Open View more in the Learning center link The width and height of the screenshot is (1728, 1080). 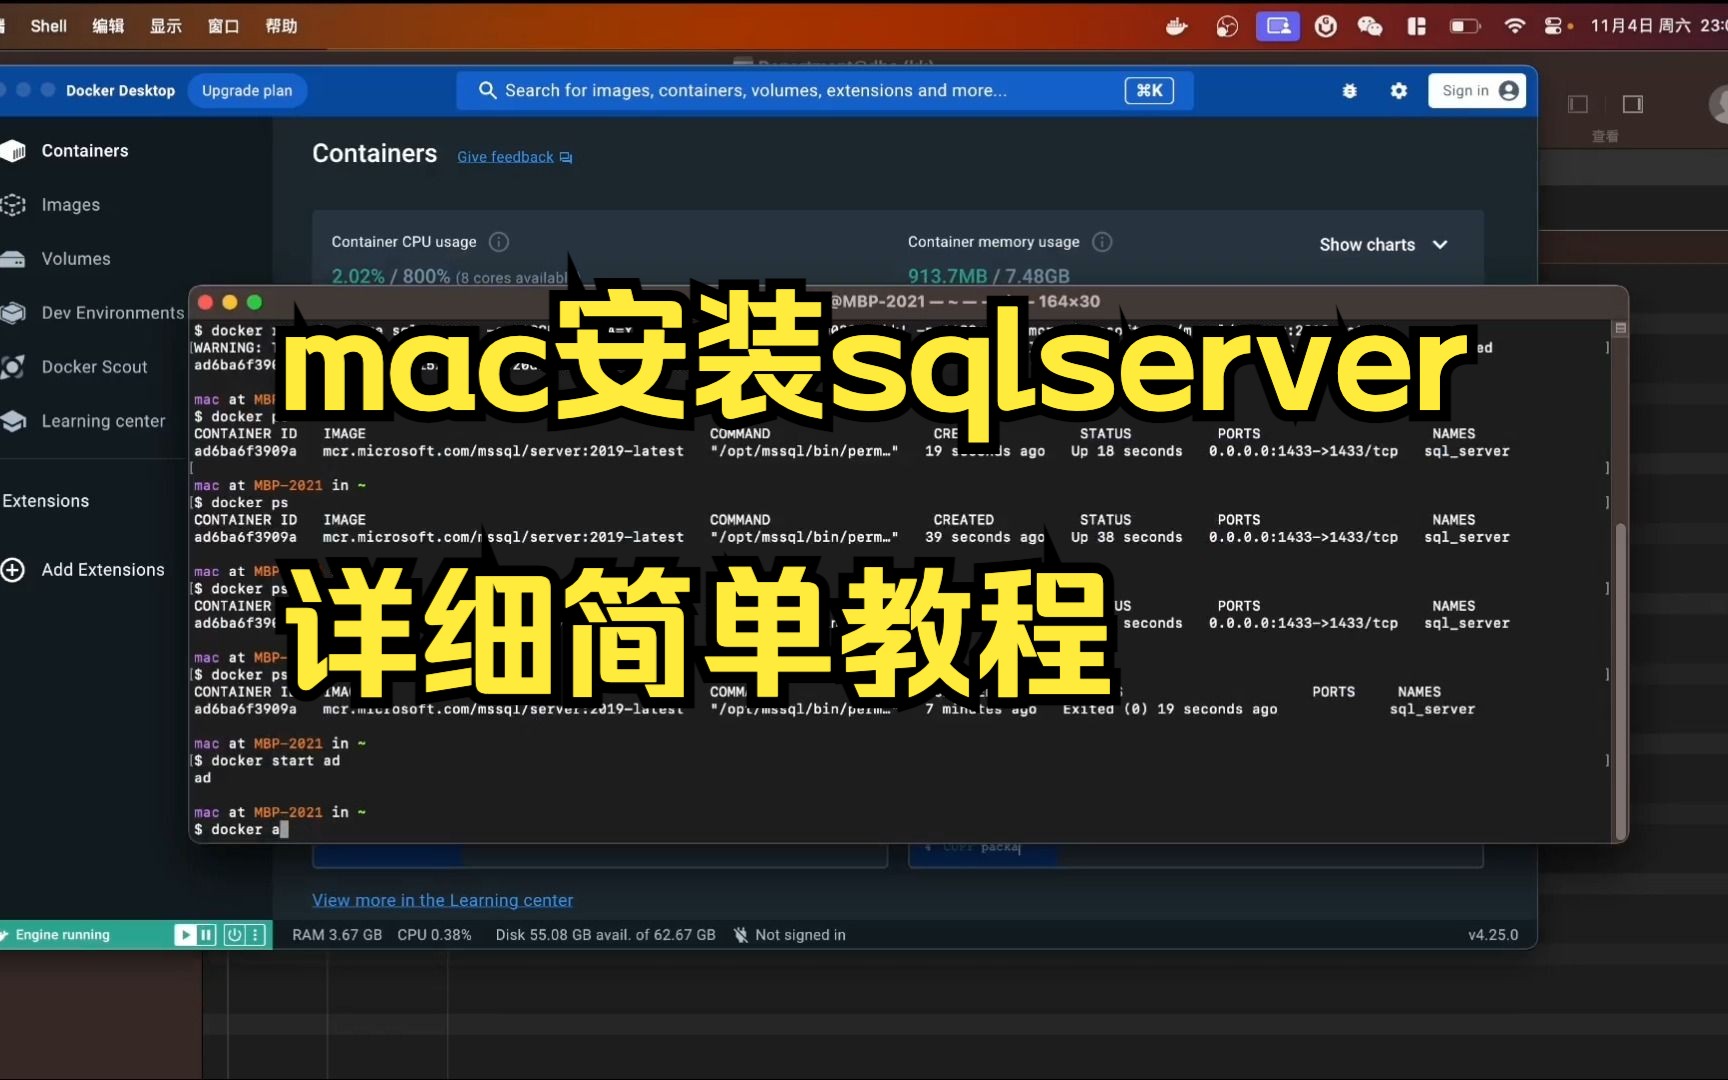pos(443,900)
